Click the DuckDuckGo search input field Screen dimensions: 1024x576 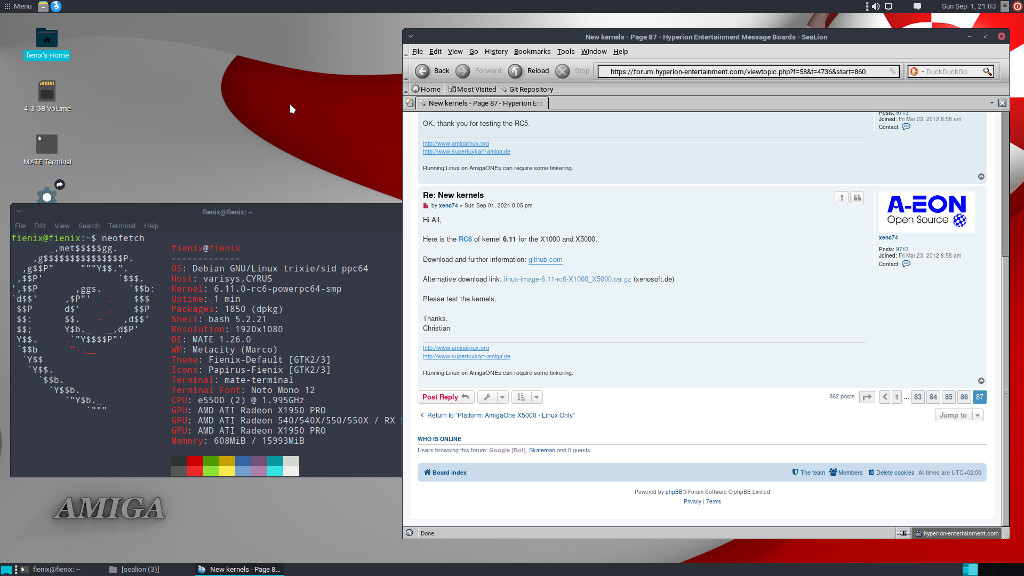(950, 71)
